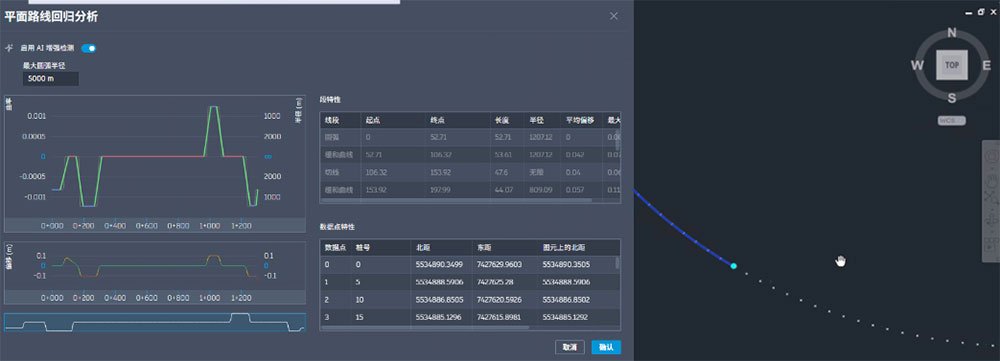Click easting cell 7427625.28
1000x361 pixels.
point(494,281)
